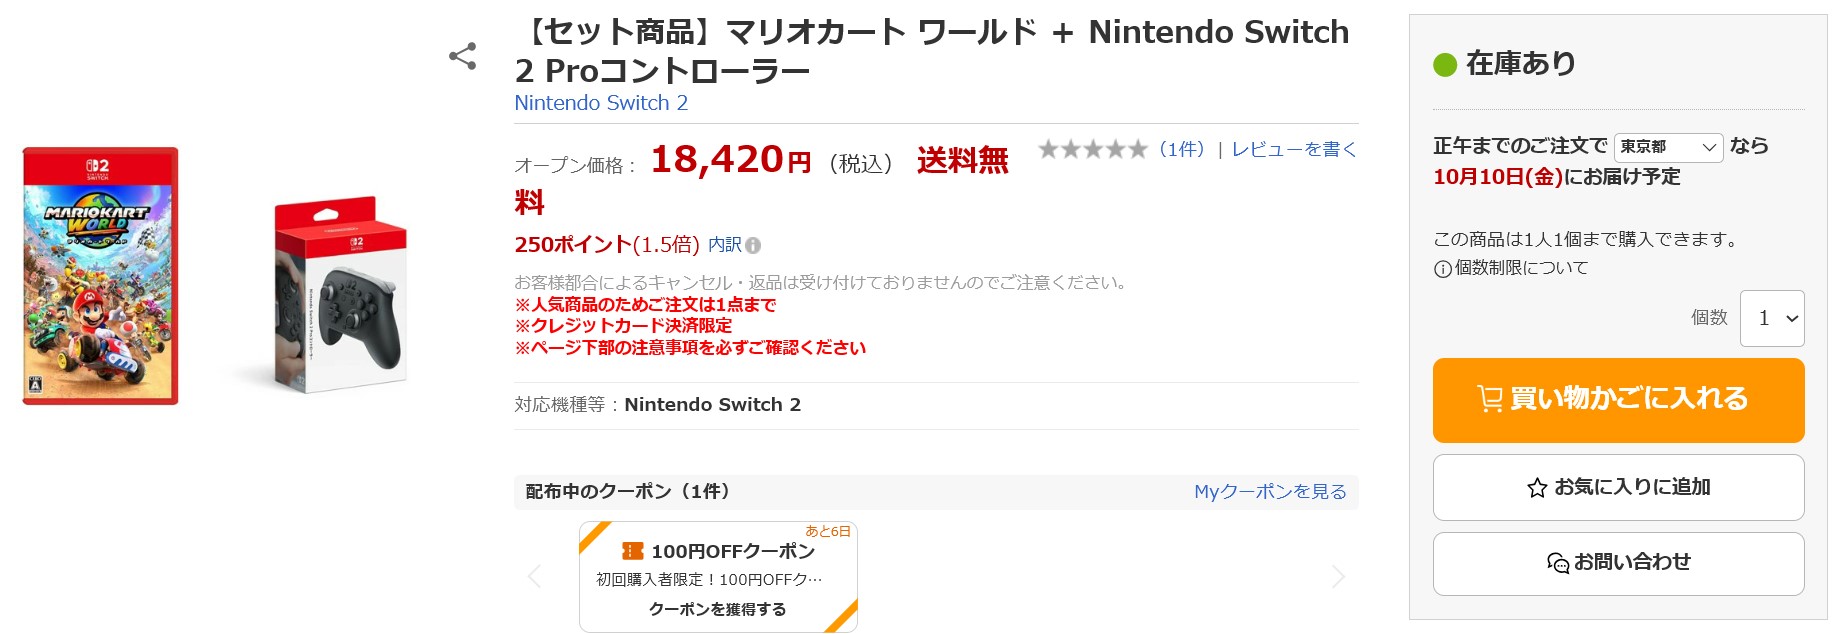Viewport: 1836px width, 634px height.
Task: Add item to shopping cart
Action: click(1618, 400)
